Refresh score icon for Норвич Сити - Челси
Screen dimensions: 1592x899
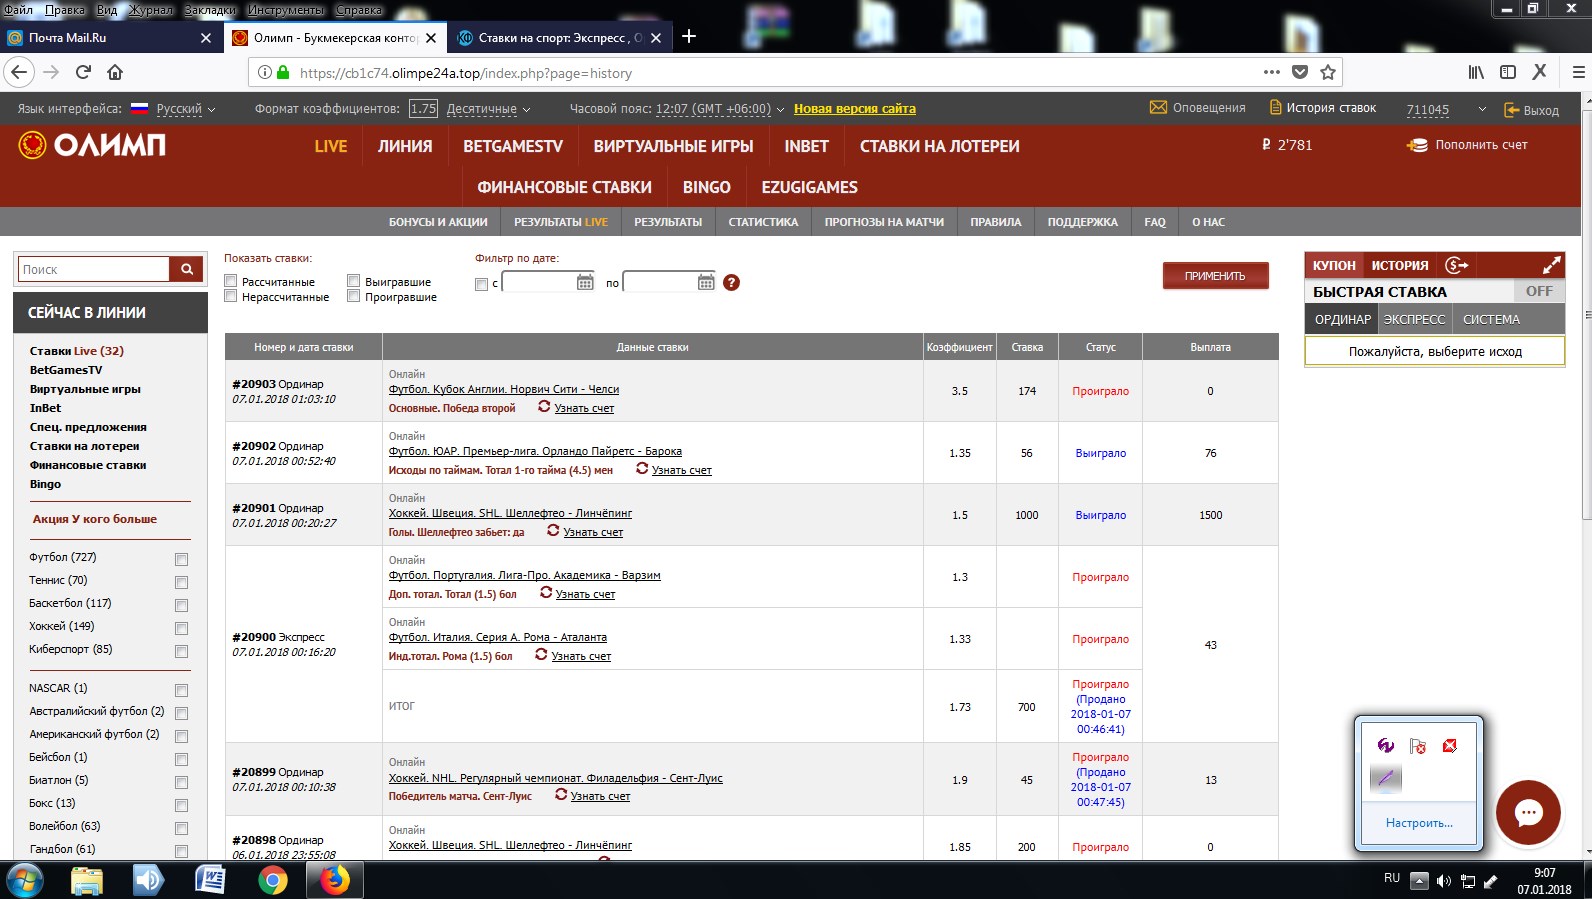pyautogui.click(x=544, y=407)
